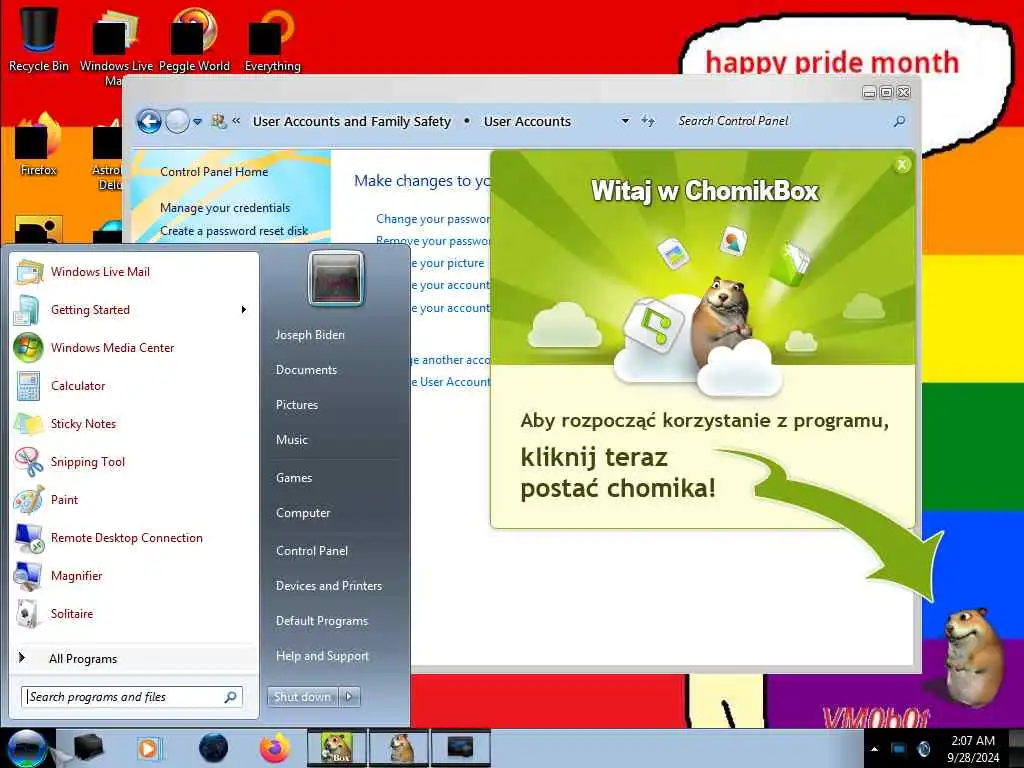Open Joseph Biden user folder
Screen dimensions: 1024x768
pos(310,334)
